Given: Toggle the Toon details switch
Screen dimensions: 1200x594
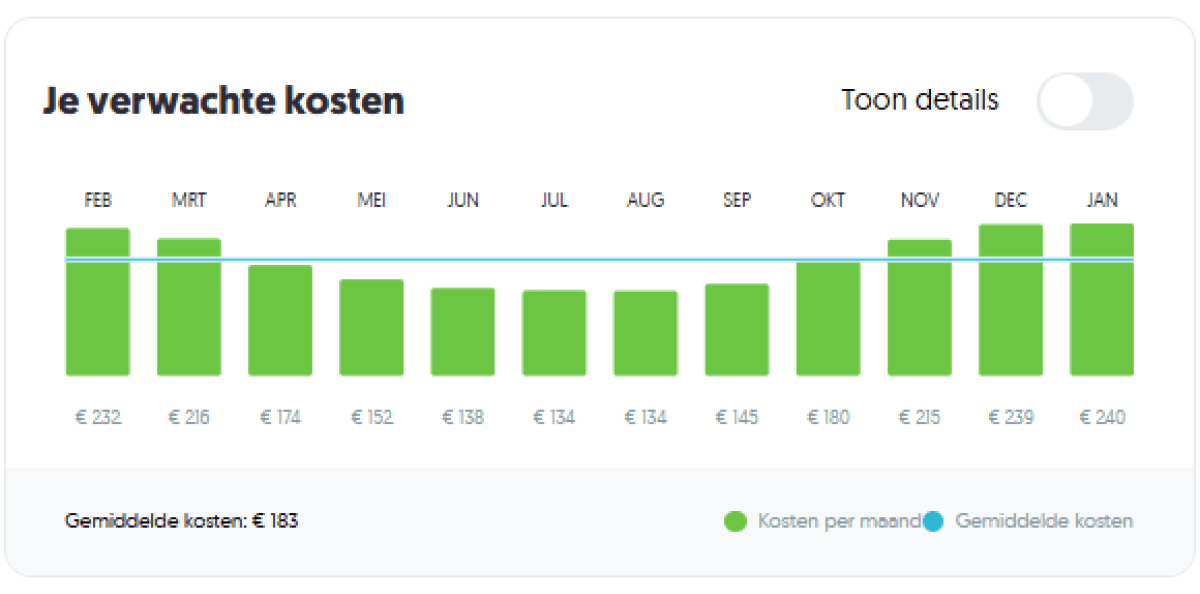Looking at the screenshot, I should point(1085,101).
